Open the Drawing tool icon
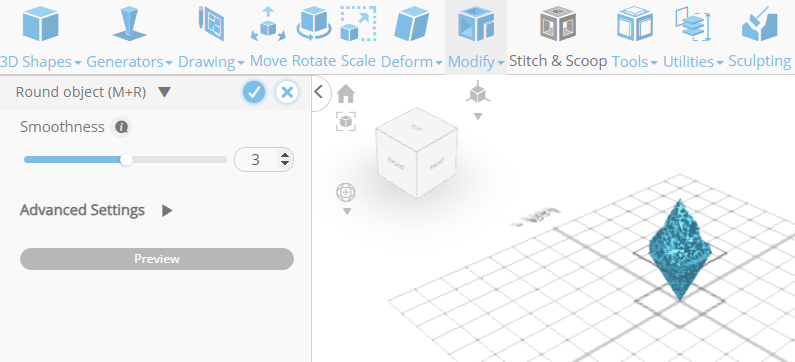 pos(211,23)
